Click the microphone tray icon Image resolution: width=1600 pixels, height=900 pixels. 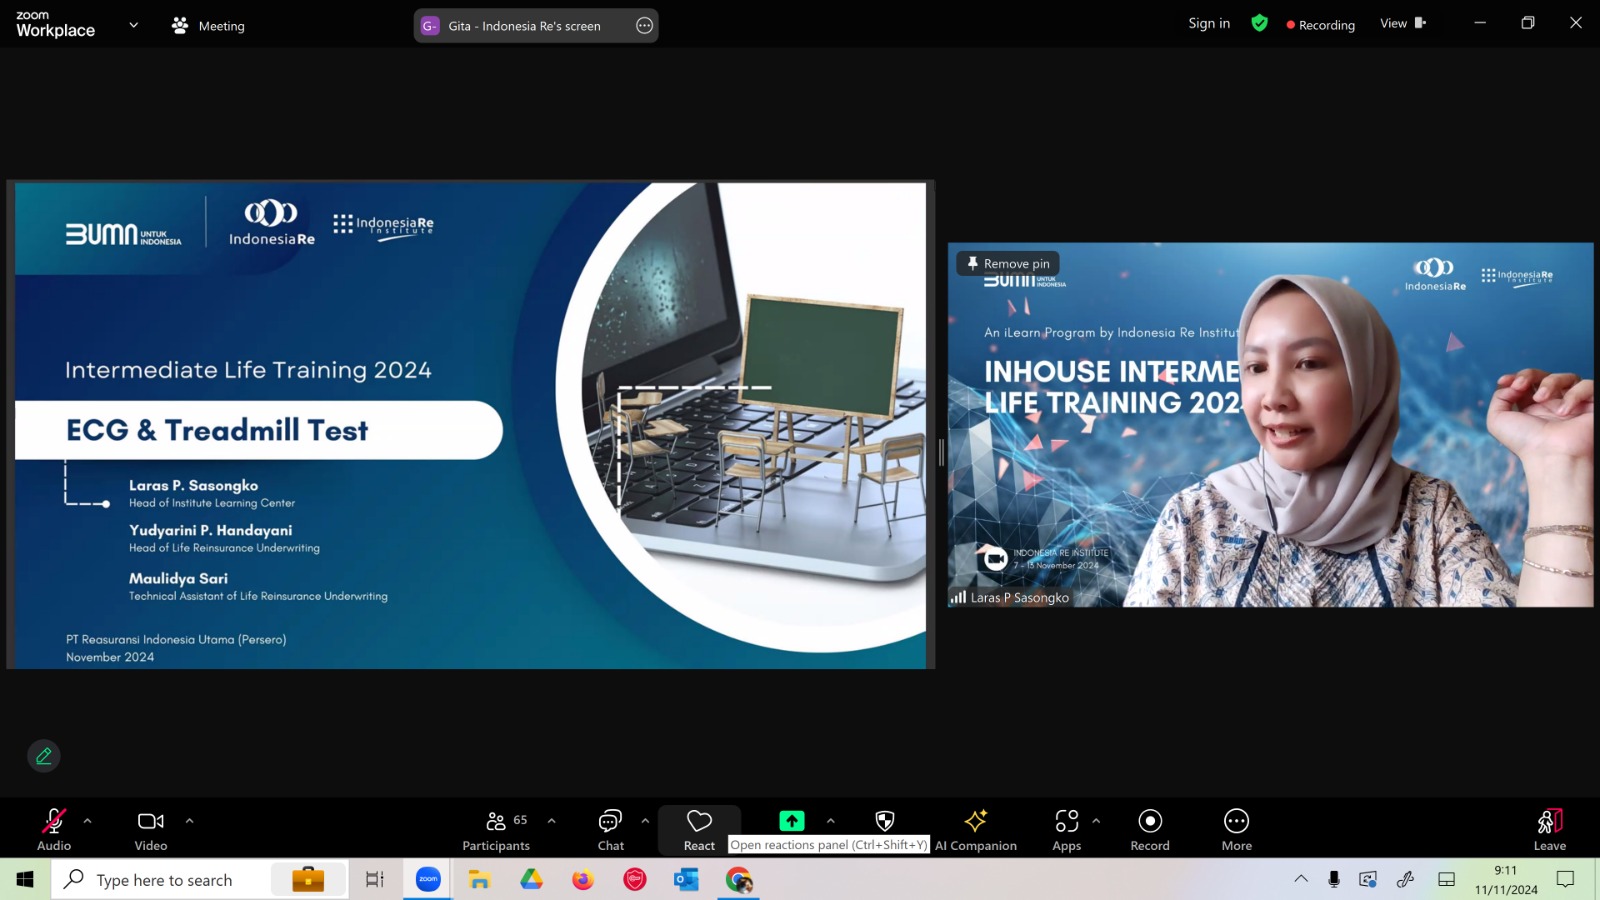pos(1334,879)
